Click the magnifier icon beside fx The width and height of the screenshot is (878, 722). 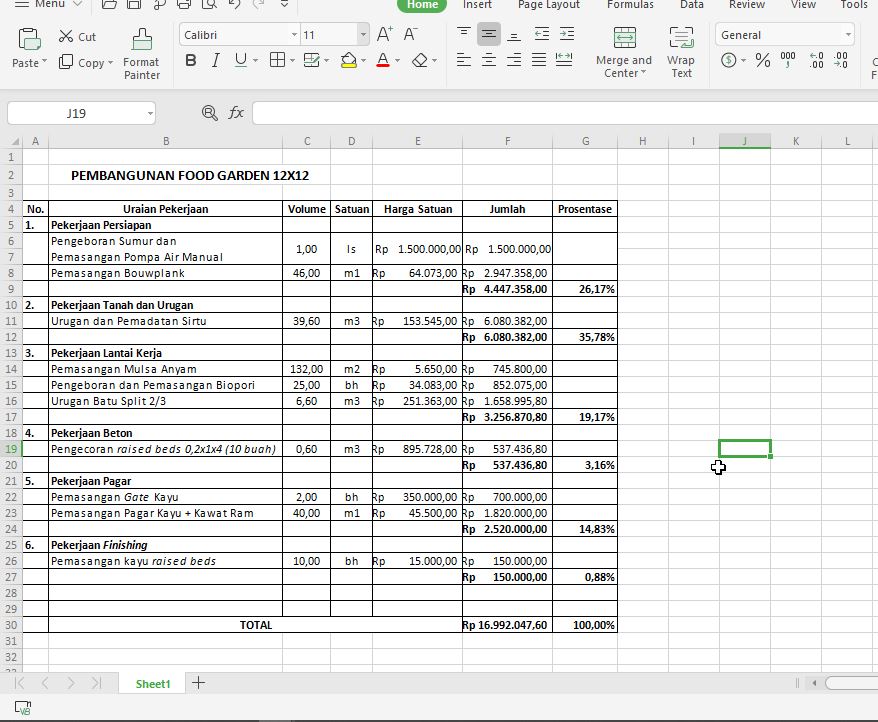[x=209, y=113]
